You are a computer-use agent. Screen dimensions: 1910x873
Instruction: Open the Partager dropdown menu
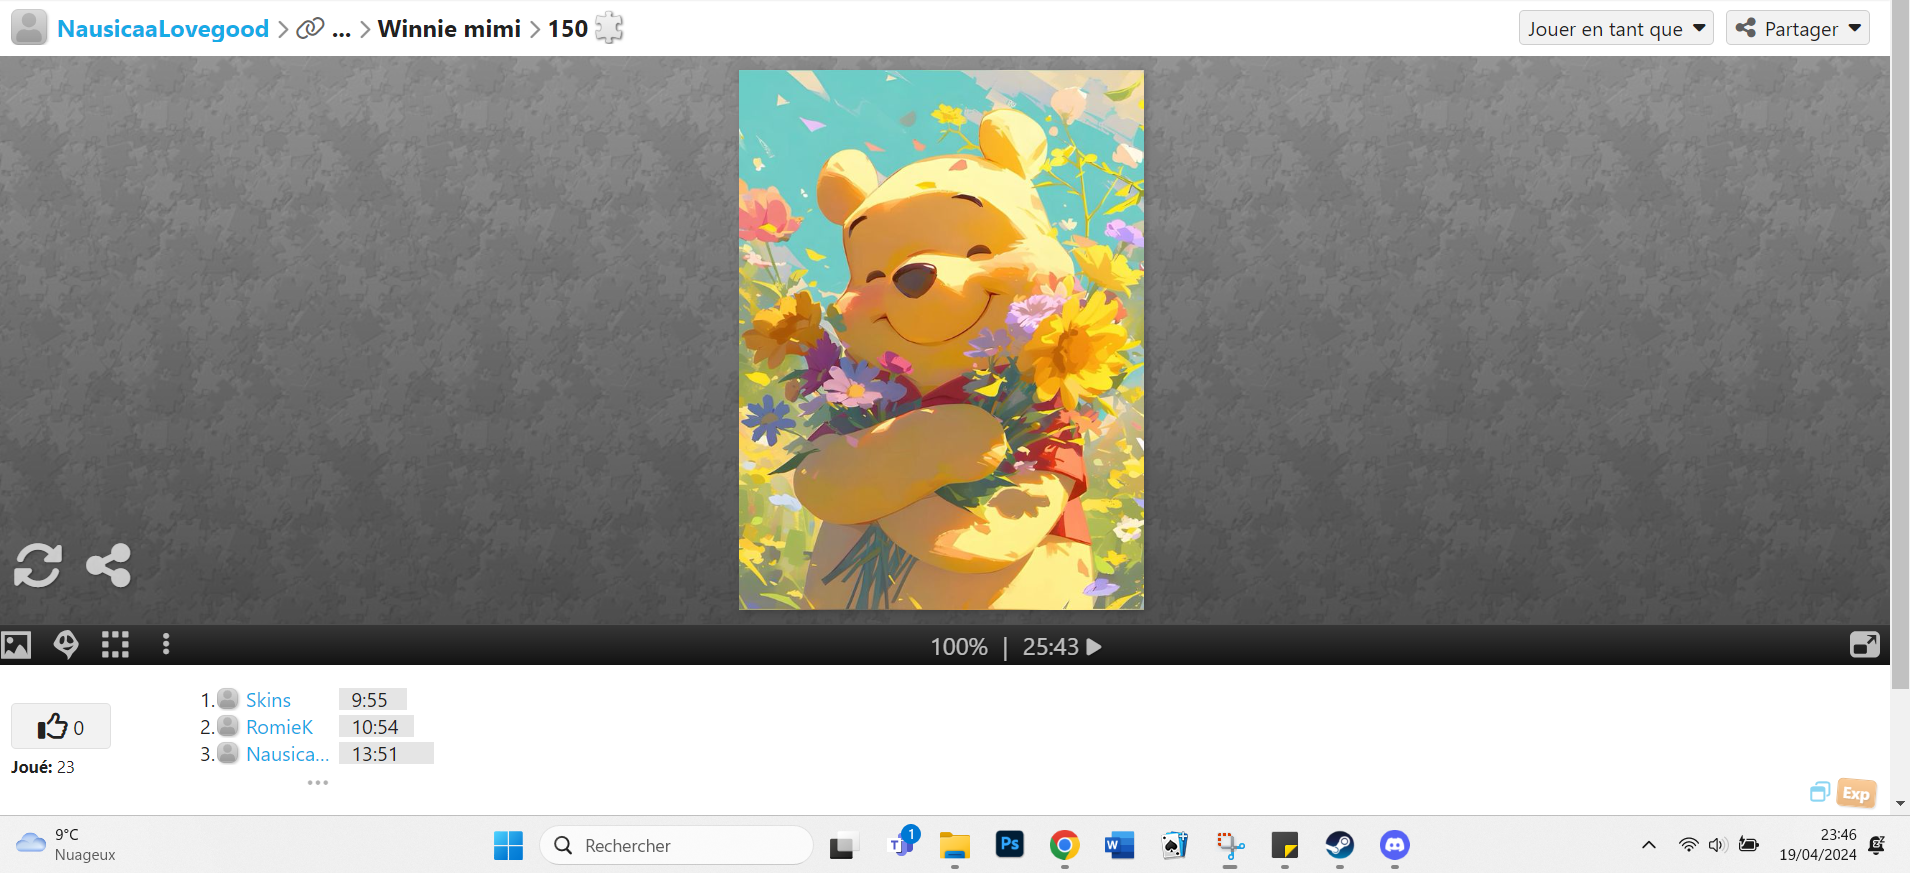(x=1797, y=29)
